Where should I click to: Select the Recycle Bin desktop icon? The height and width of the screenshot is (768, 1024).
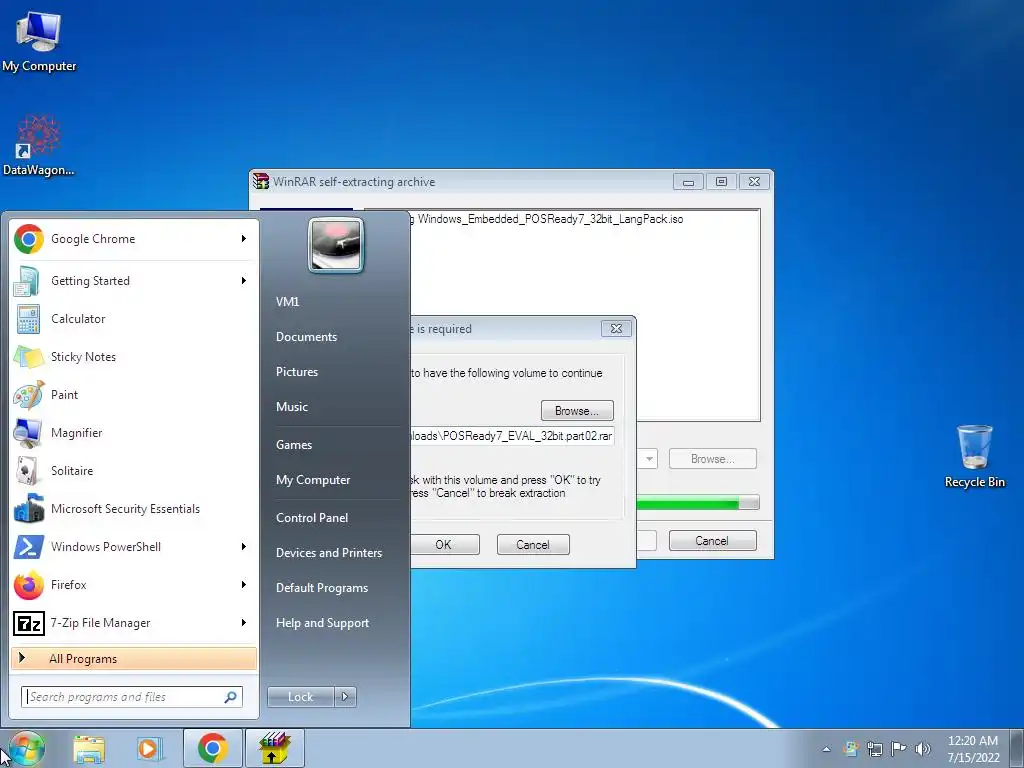click(974, 456)
